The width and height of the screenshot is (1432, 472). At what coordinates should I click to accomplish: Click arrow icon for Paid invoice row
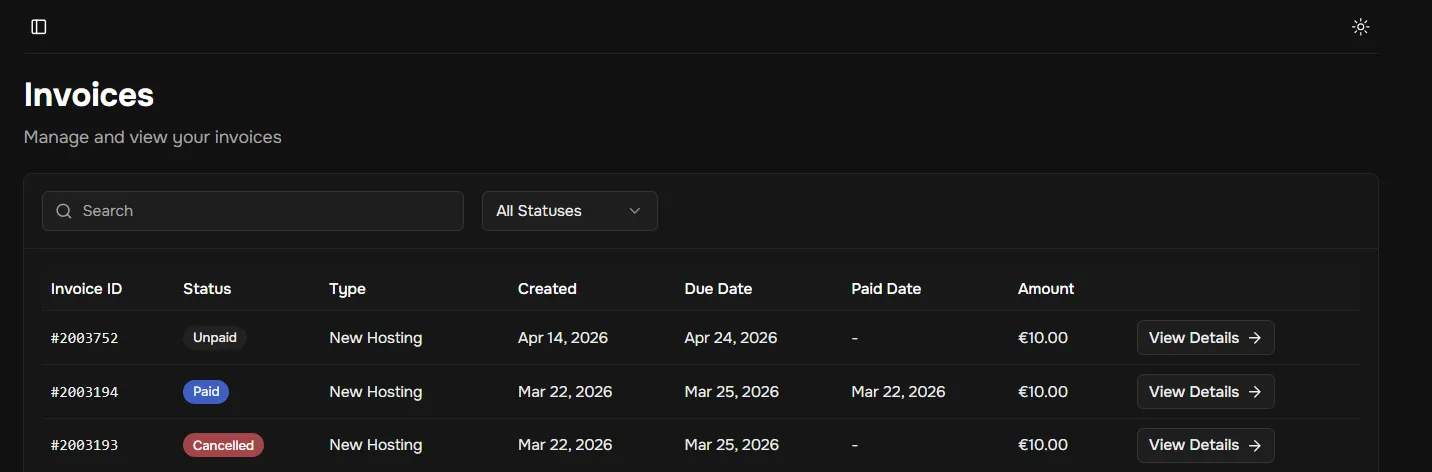[1255, 392]
